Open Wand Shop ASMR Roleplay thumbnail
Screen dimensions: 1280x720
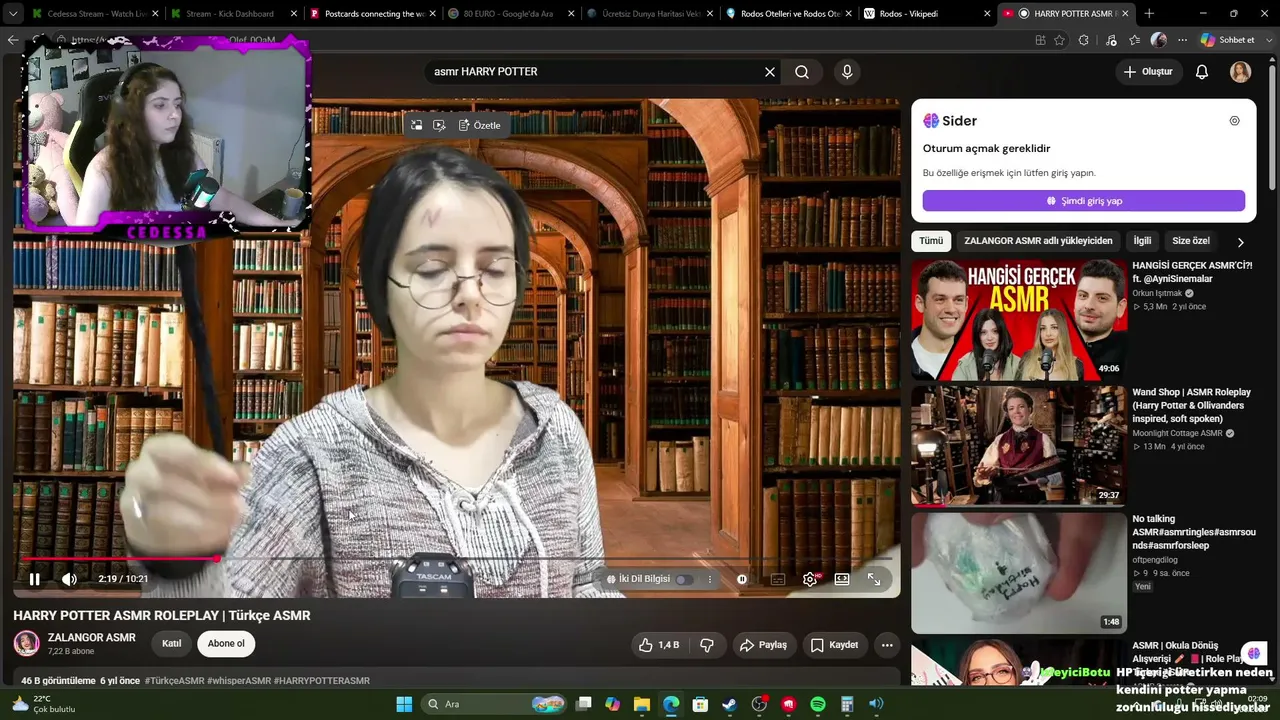coord(1019,446)
